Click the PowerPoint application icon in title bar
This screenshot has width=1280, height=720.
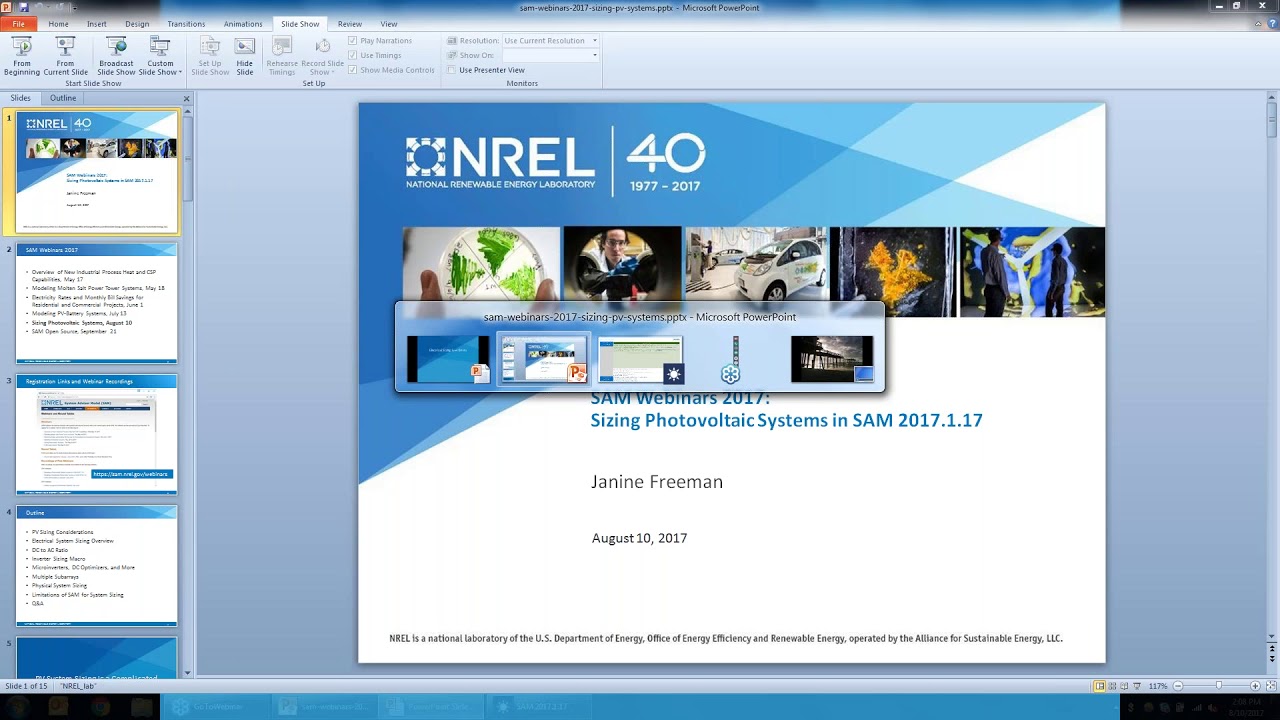(x=8, y=6)
